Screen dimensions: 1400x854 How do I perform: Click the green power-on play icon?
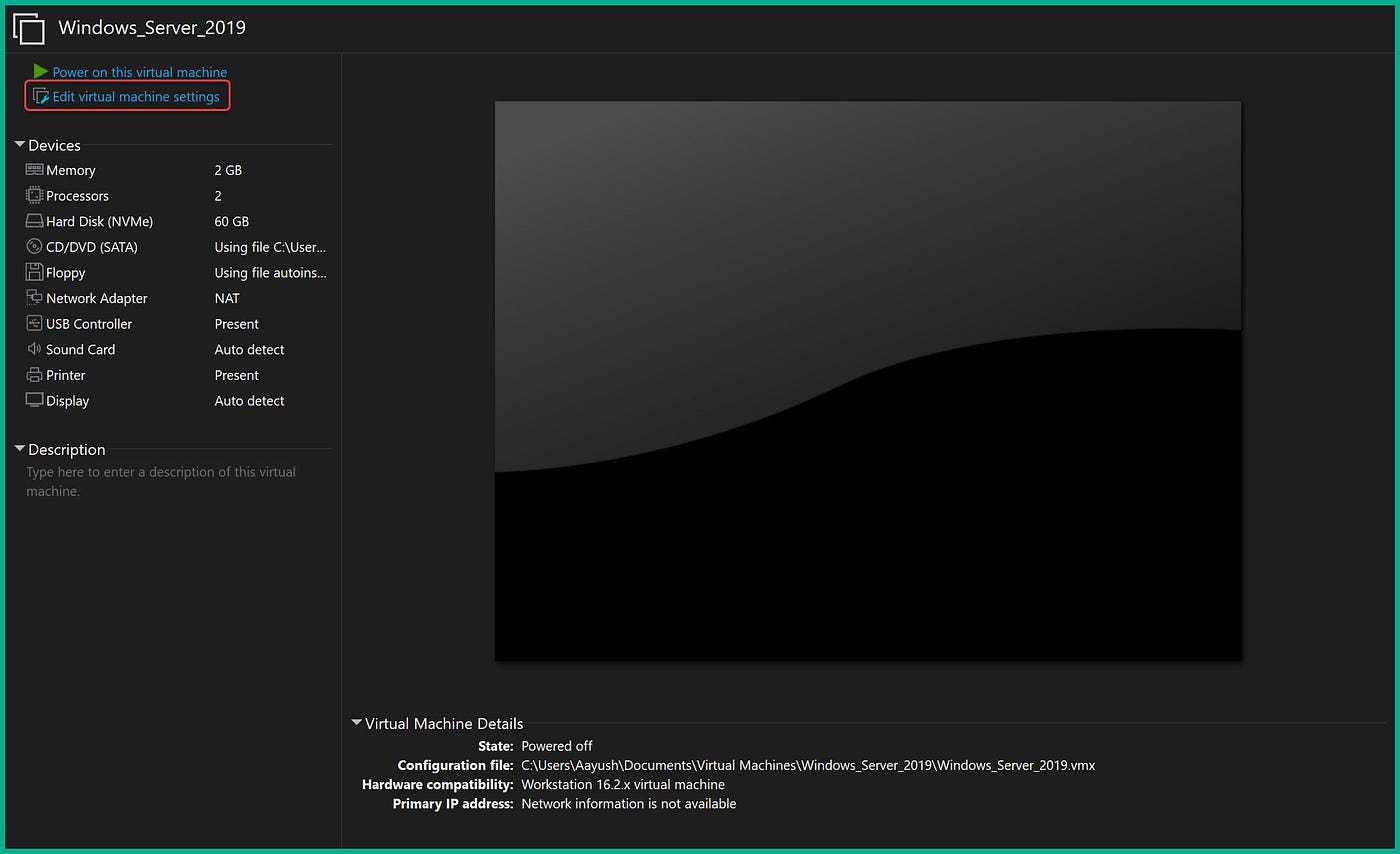click(40, 71)
